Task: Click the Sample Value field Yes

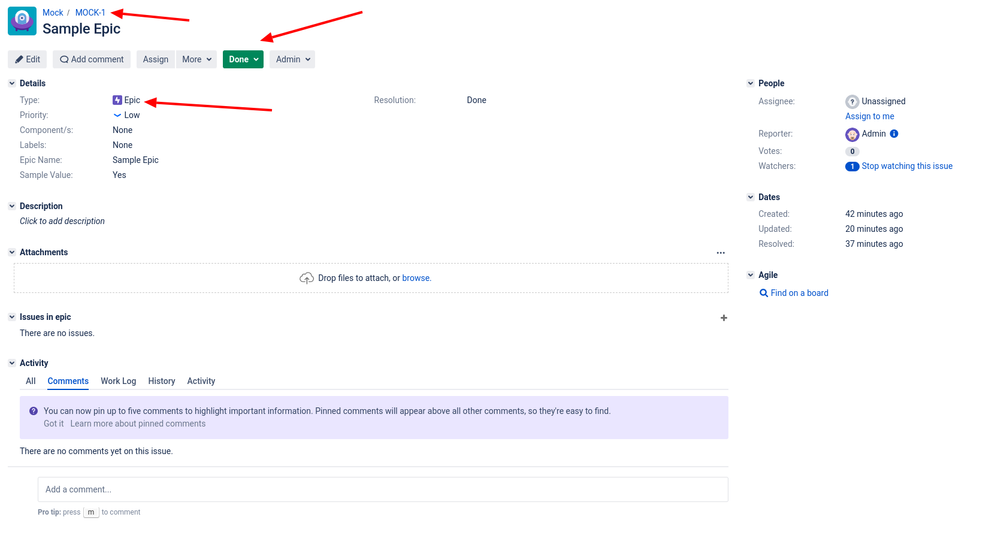Action: tap(120, 175)
